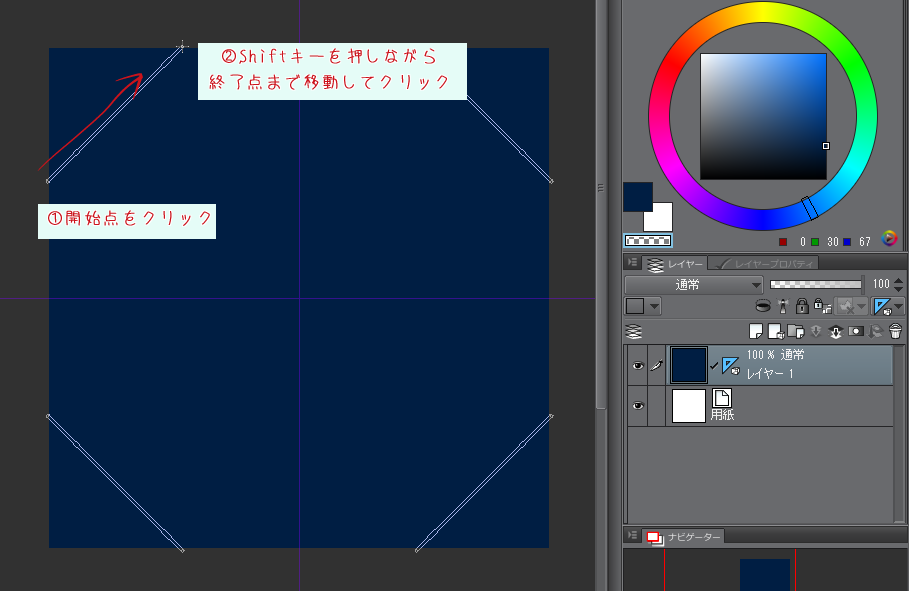Set as reference layer lighthouse icon

[x=783, y=306]
